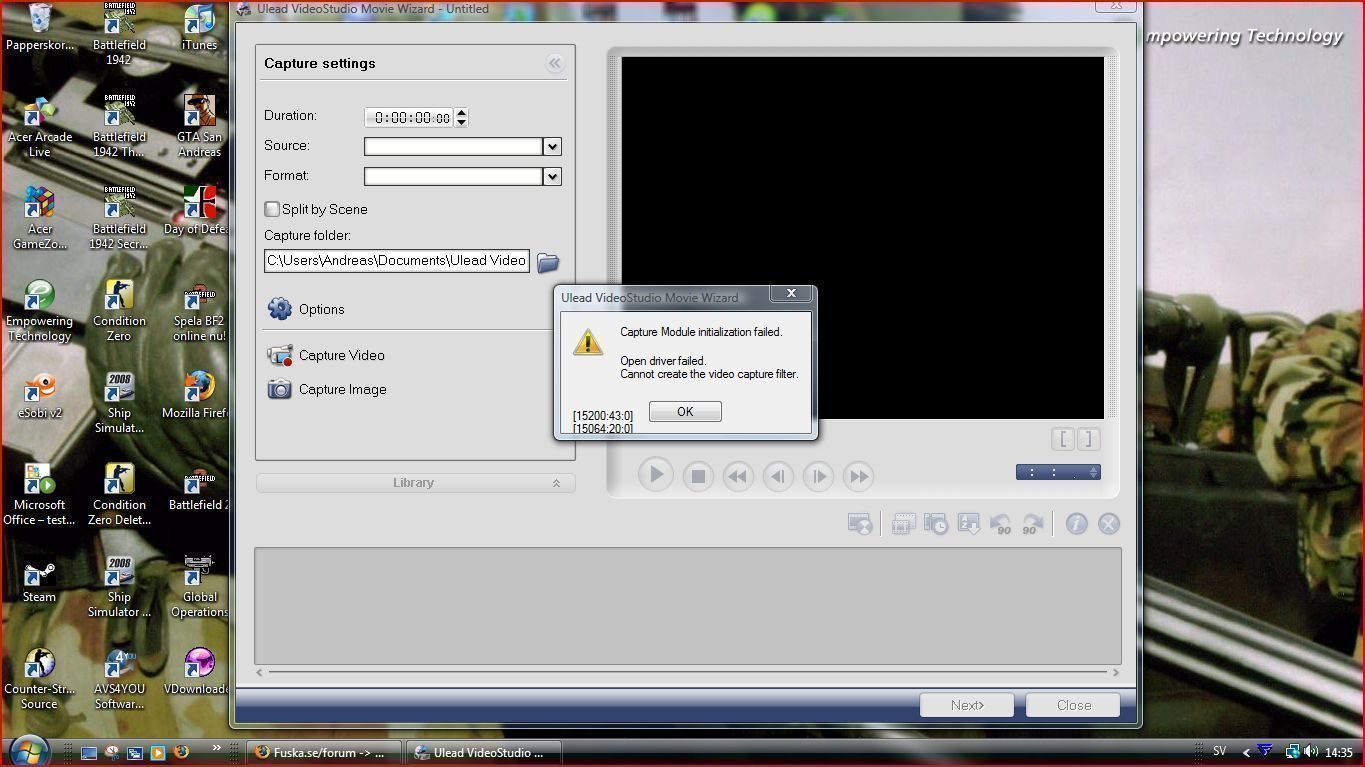Image resolution: width=1365 pixels, height=767 pixels.
Task: Step to the next frame
Action: click(818, 476)
